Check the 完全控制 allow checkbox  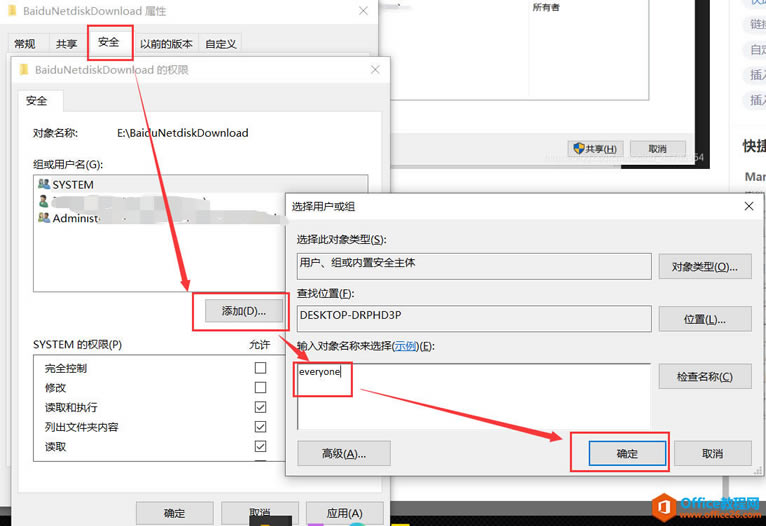point(260,368)
